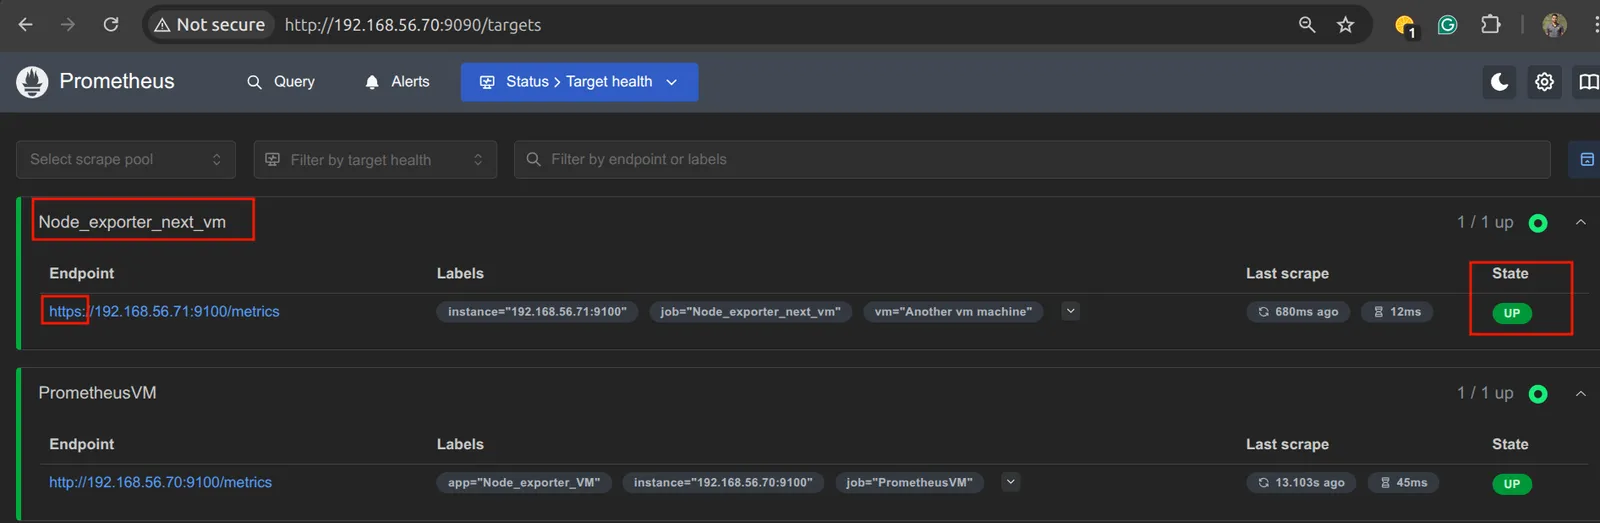Open the 192.168.56.70:9100/metrics endpoint link
The height and width of the screenshot is (523, 1600).
click(x=160, y=483)
